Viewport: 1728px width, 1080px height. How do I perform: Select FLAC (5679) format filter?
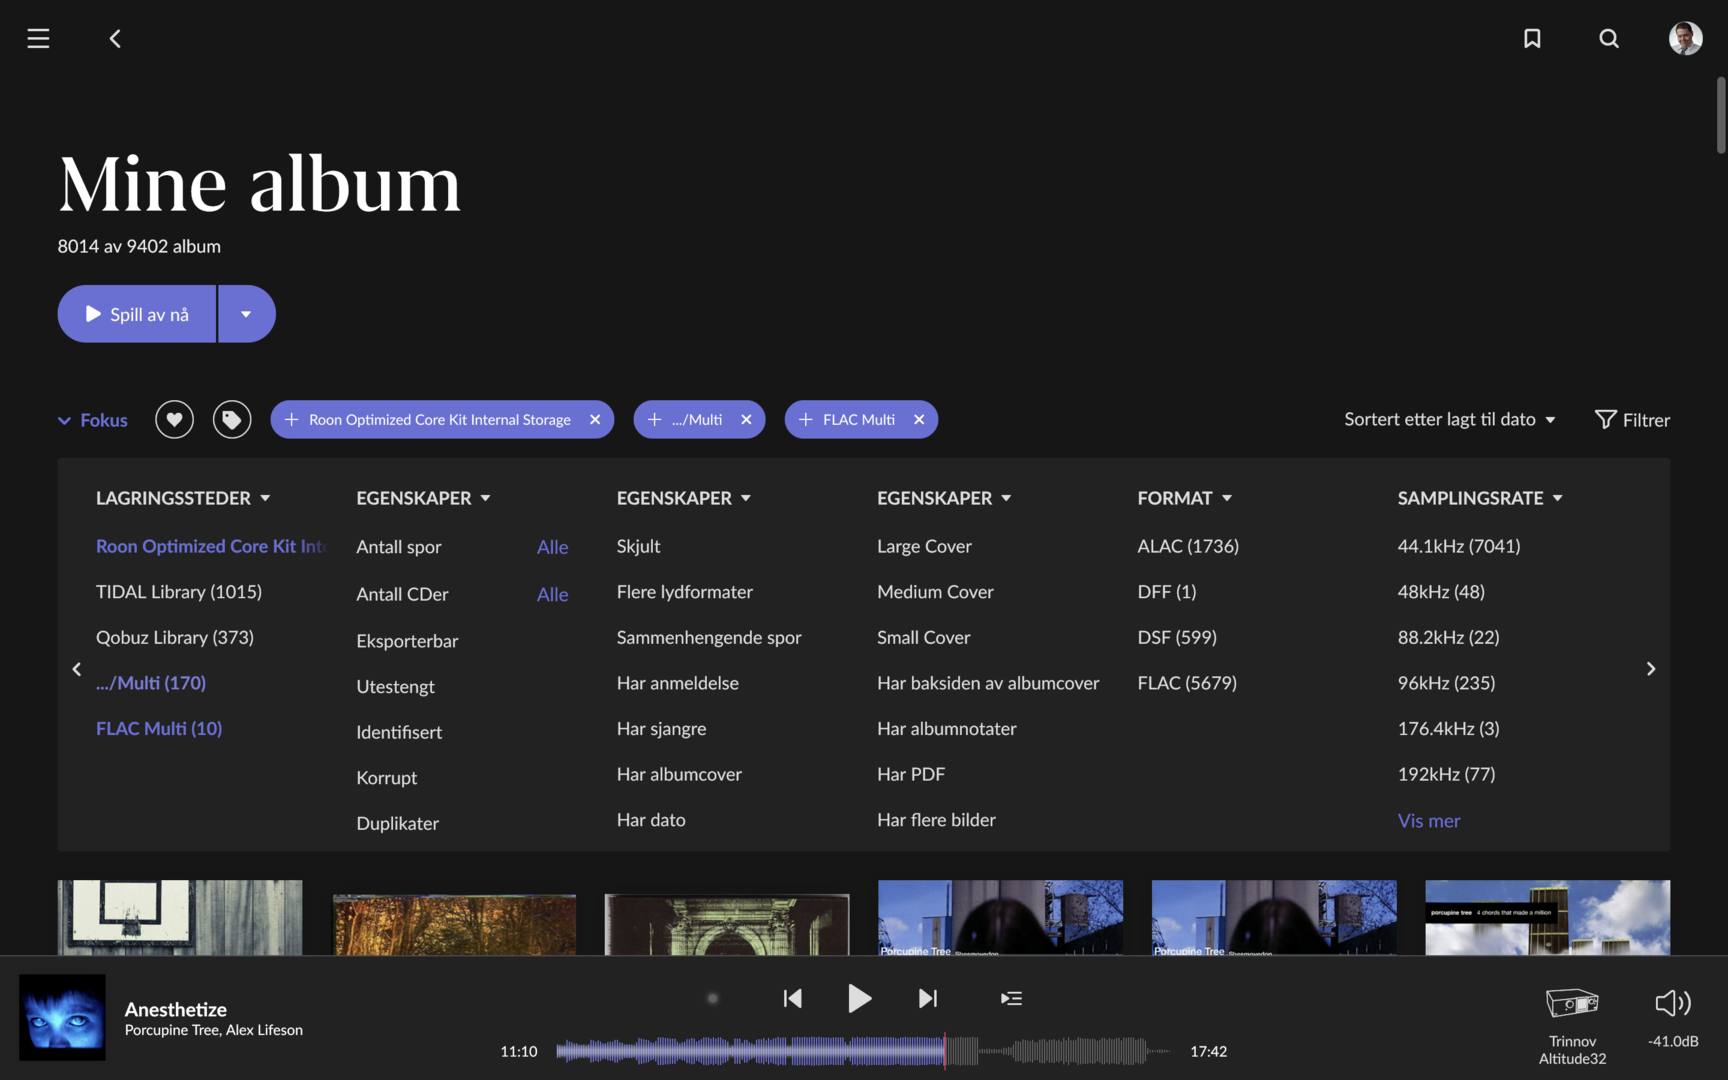click(1187, 683)
